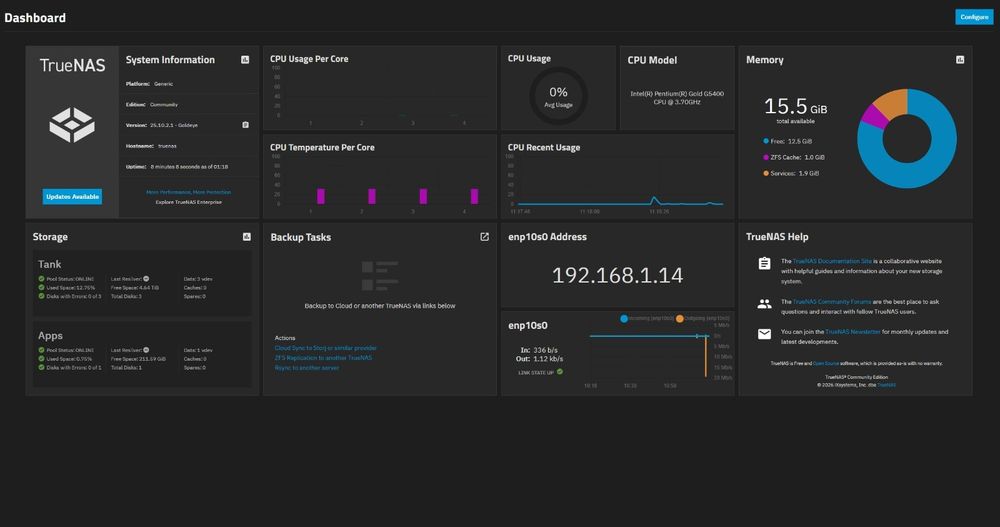Click the CPU average usage gauge
This screenshot has width=1000, height=527.
pos(558,96)
